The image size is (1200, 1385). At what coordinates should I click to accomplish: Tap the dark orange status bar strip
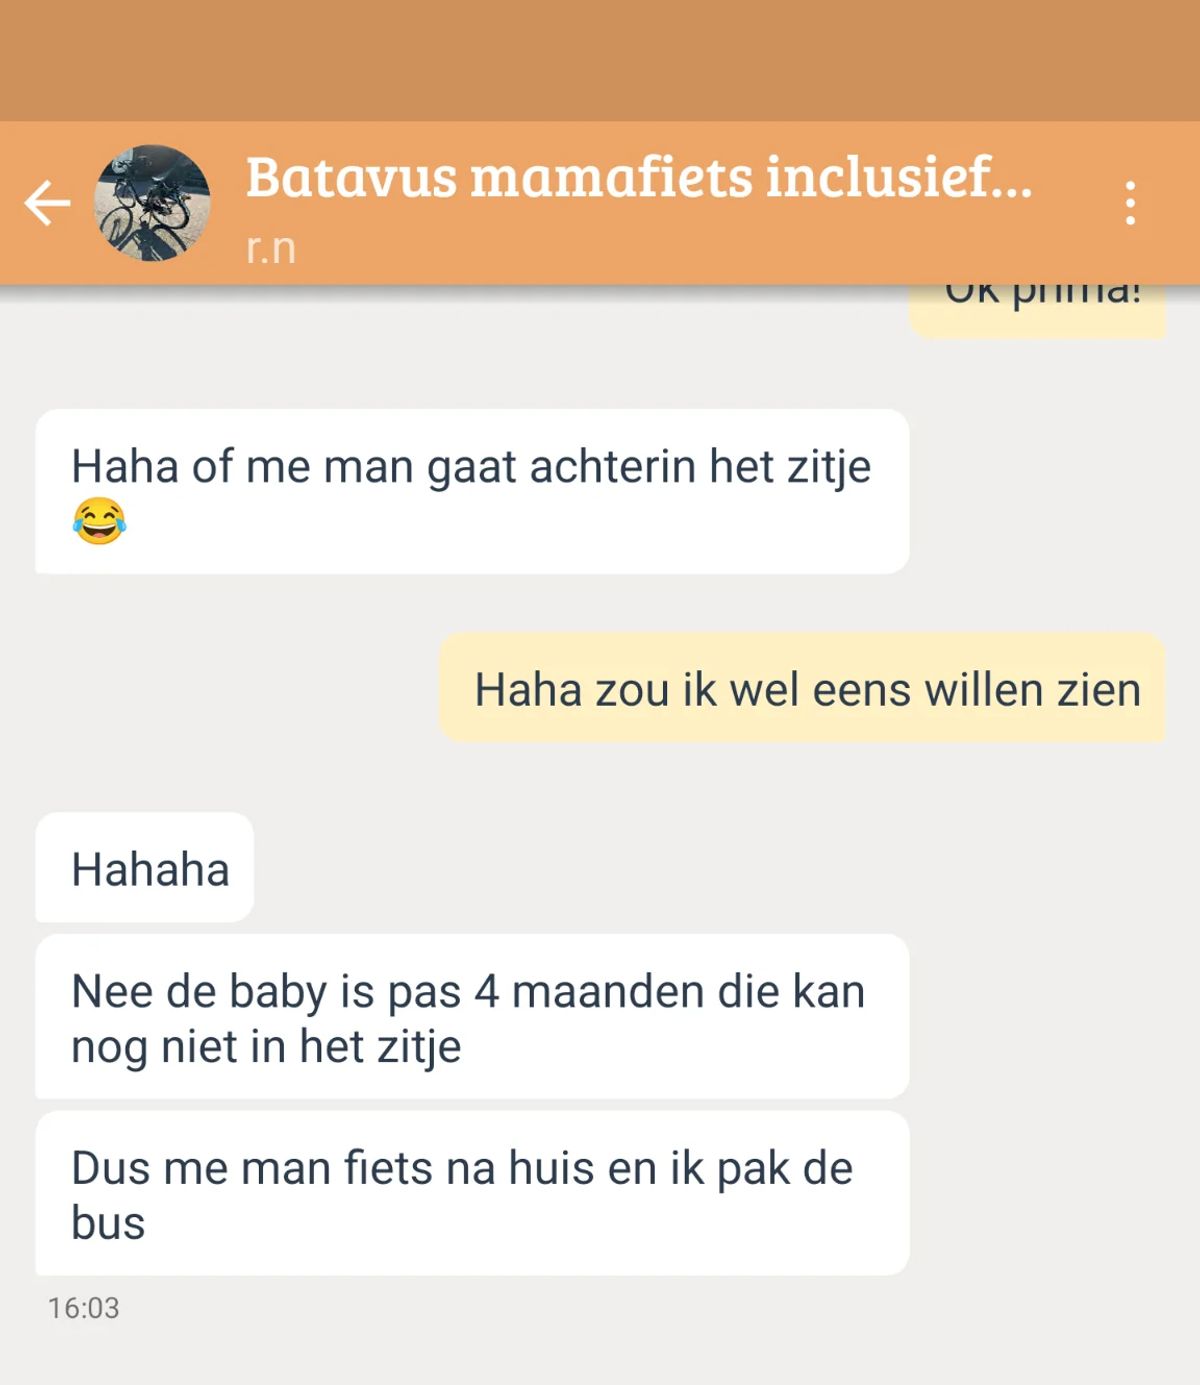(600, 60)
